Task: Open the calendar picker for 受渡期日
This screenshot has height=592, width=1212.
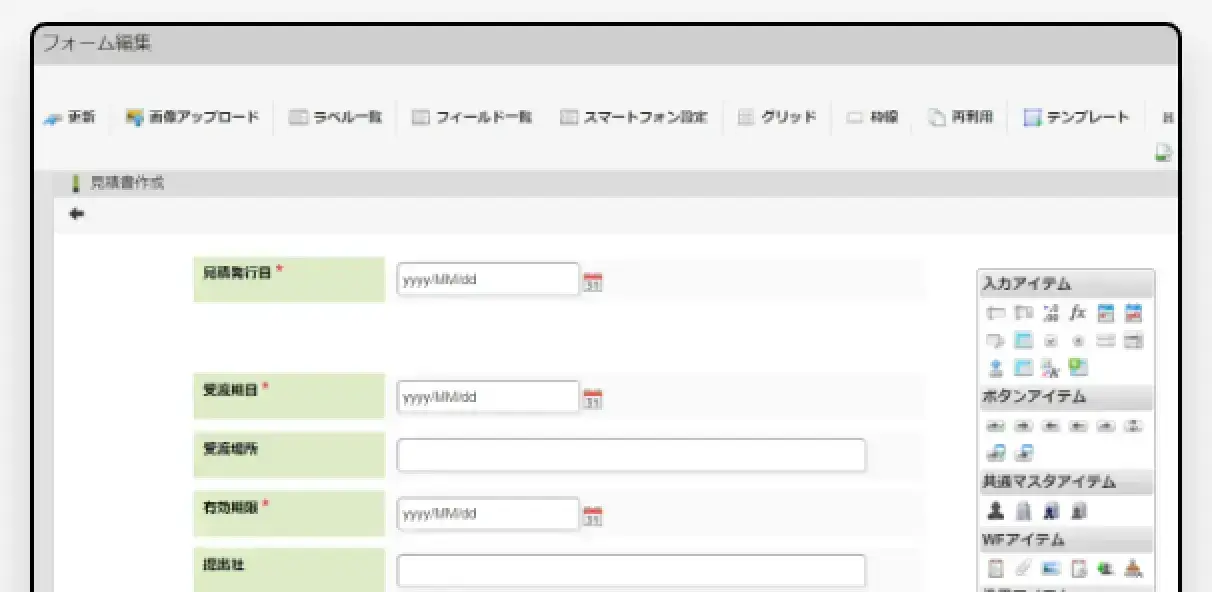Action: [593, 398]
